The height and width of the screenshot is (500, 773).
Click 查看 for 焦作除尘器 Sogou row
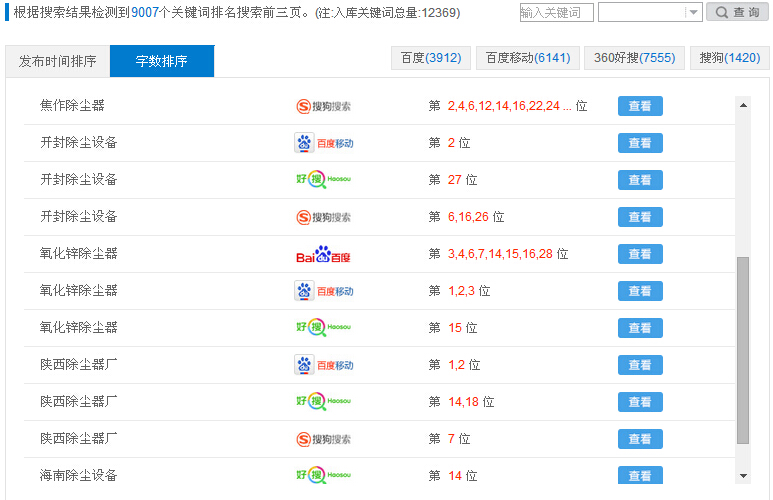[x=640, y=106]
